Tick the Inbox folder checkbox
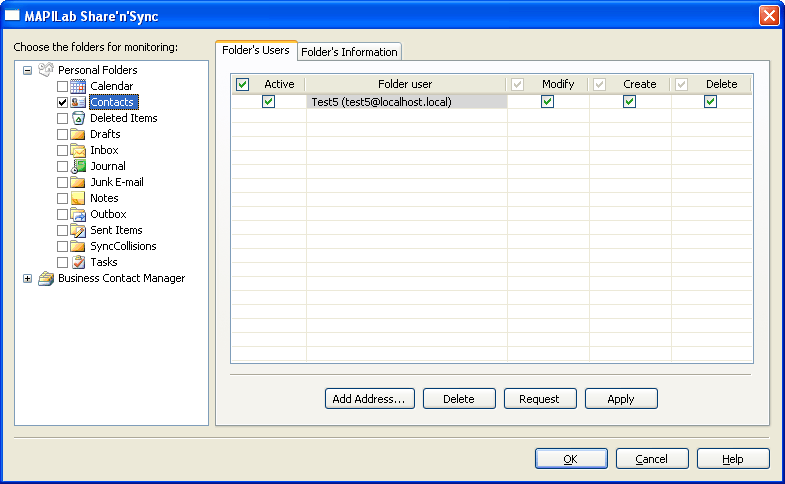The height and width of the screenshot is (484, 785). pyautogui.click(x=62, y=151)
